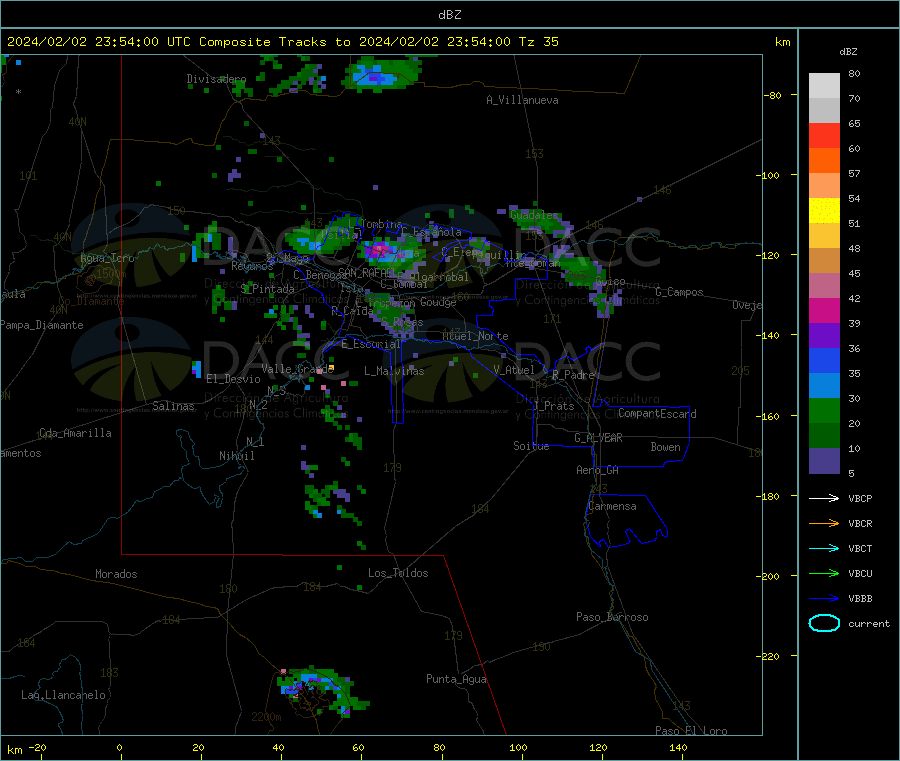This screenshot has height=761, width=900.
Task: Click the R_Padre location label
Action: (x=573, y=375)
